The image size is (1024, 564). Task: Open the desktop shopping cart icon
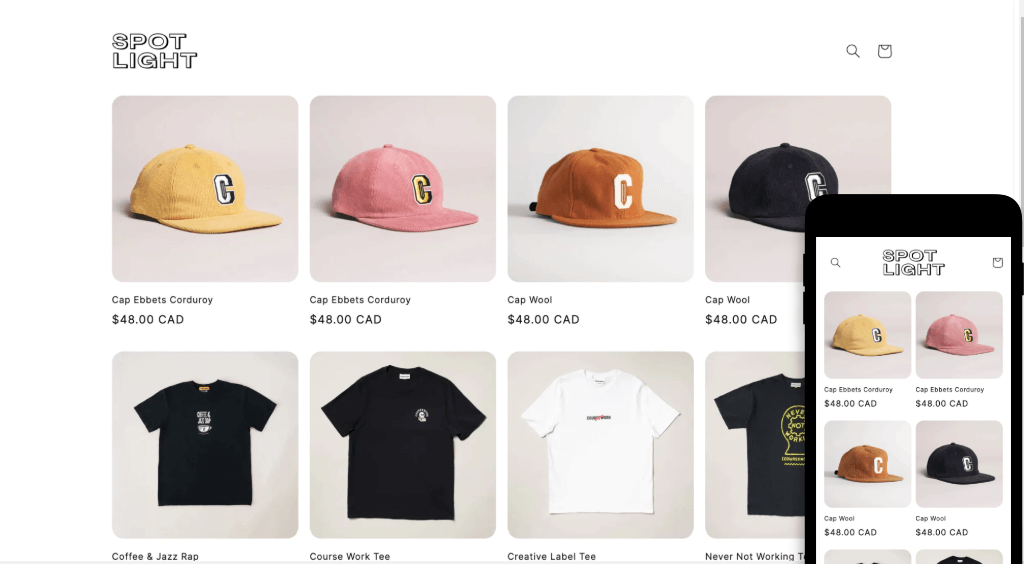(x=884, y=51)
